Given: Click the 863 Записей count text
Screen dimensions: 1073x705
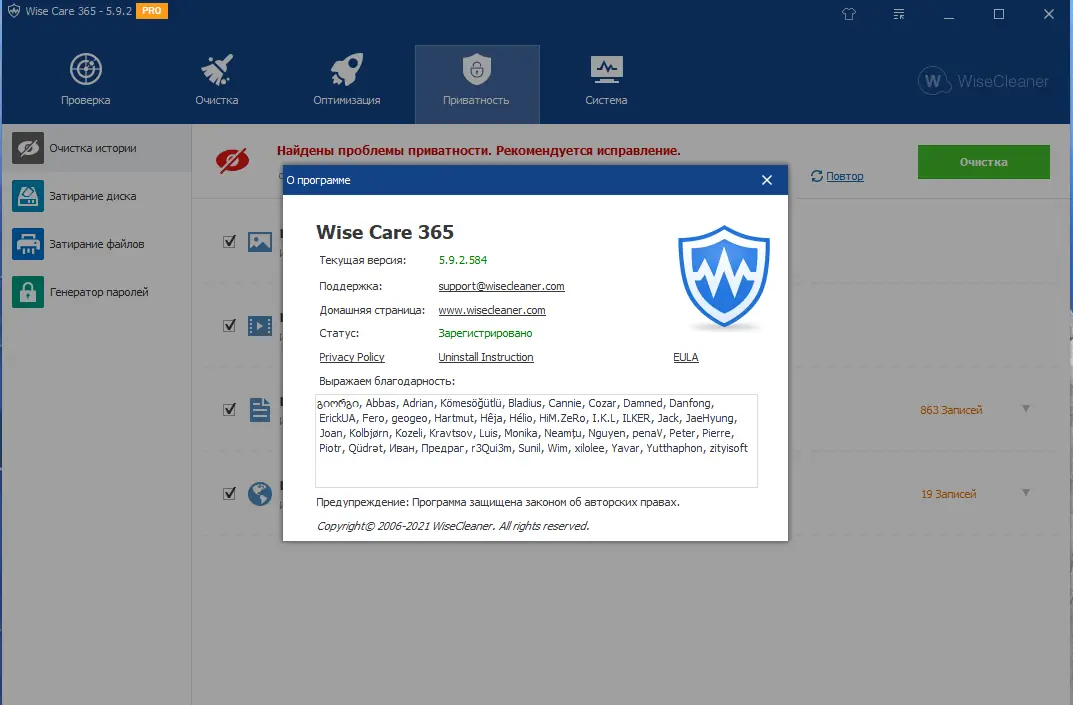Looking at the screenshot, I should pos(951,410).
